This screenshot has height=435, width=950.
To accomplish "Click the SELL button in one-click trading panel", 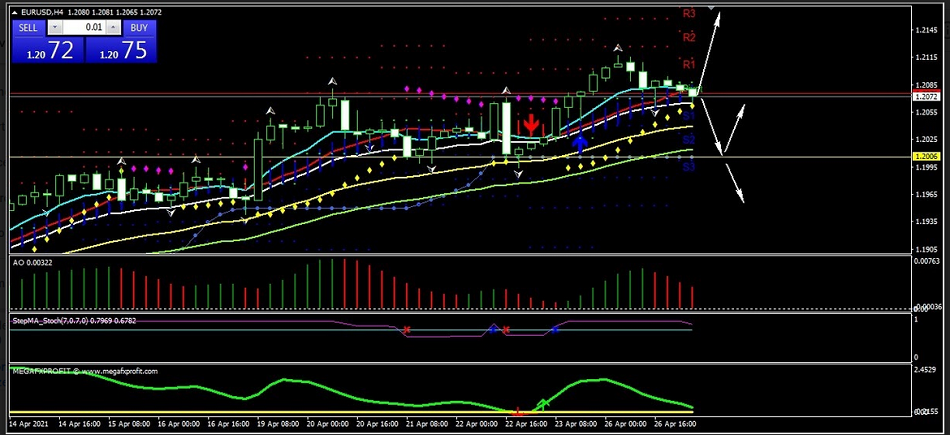I will pyautogui.click(x=28, y=28).
